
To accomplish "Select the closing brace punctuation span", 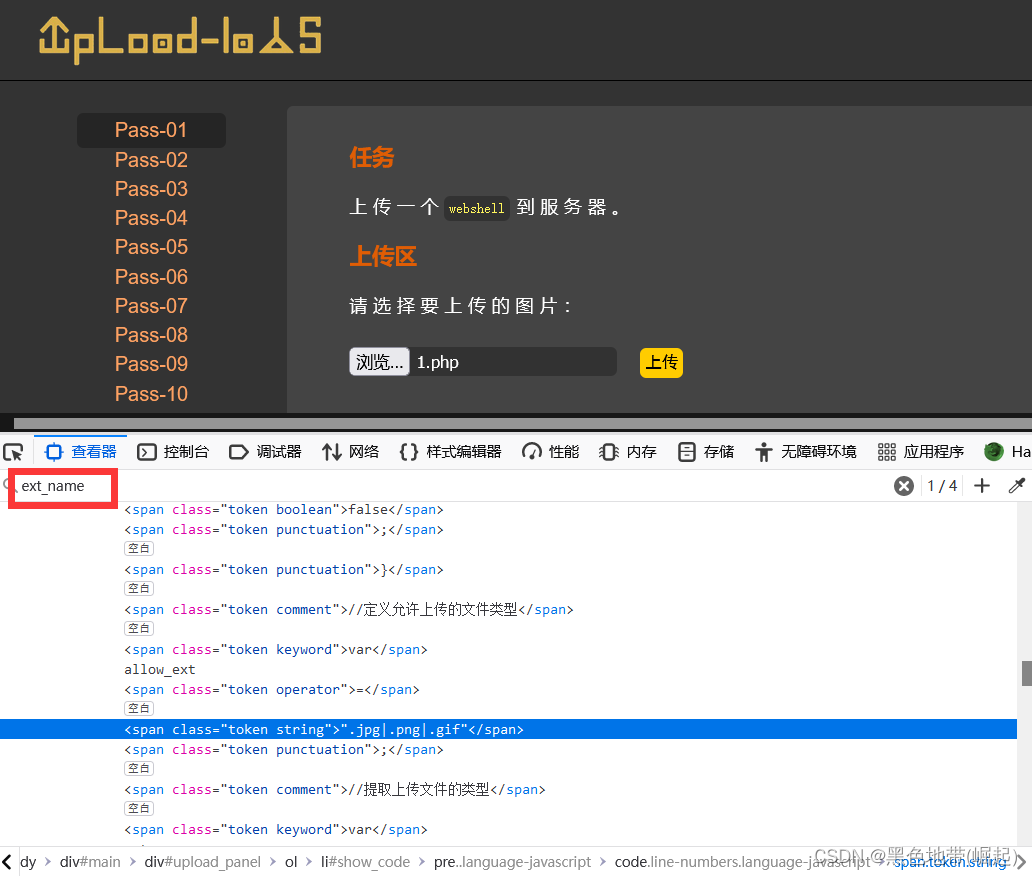I will (x=284, y=569).
